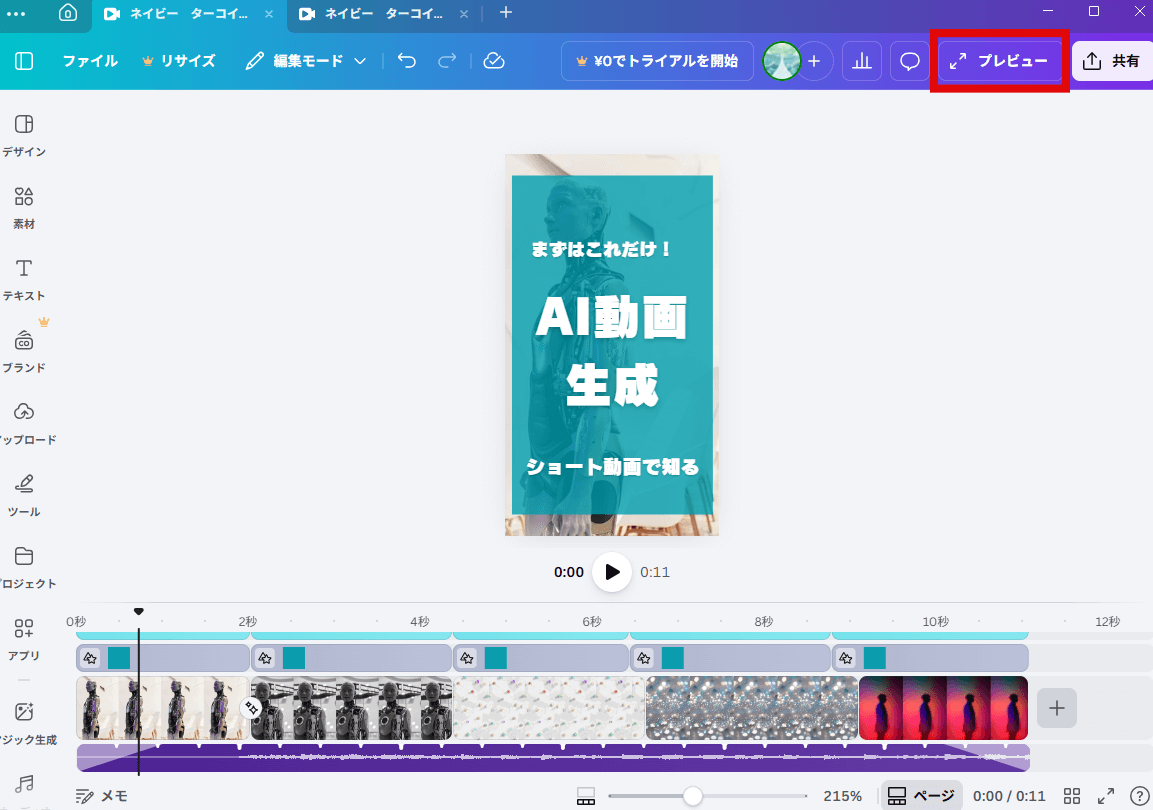Open the music panel icon in sidebar

click(23, 785)
